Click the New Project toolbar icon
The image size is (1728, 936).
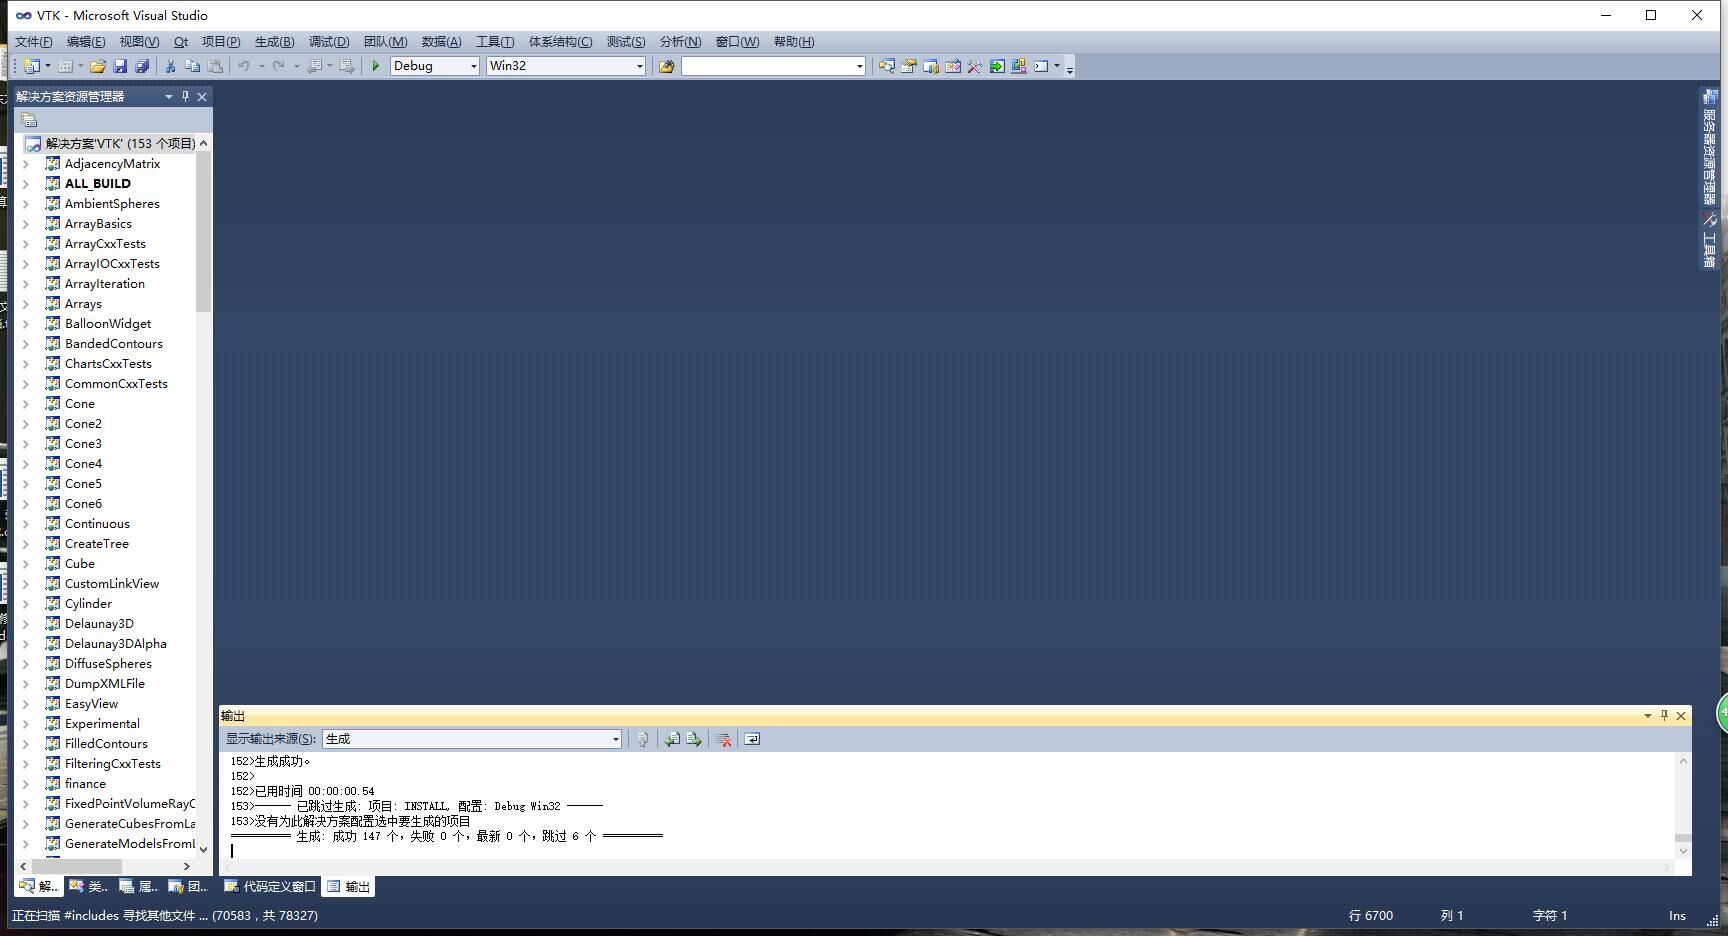(x=32, y=66)
